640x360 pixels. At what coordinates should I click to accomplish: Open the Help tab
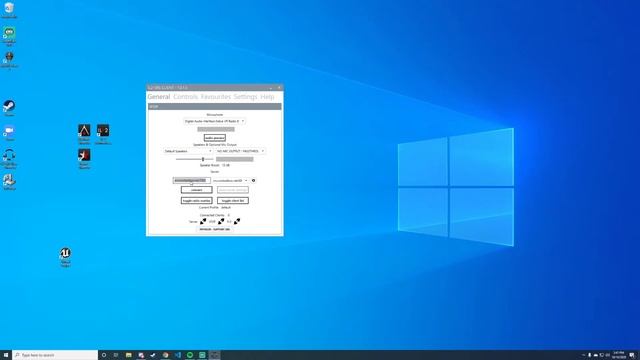267,97
